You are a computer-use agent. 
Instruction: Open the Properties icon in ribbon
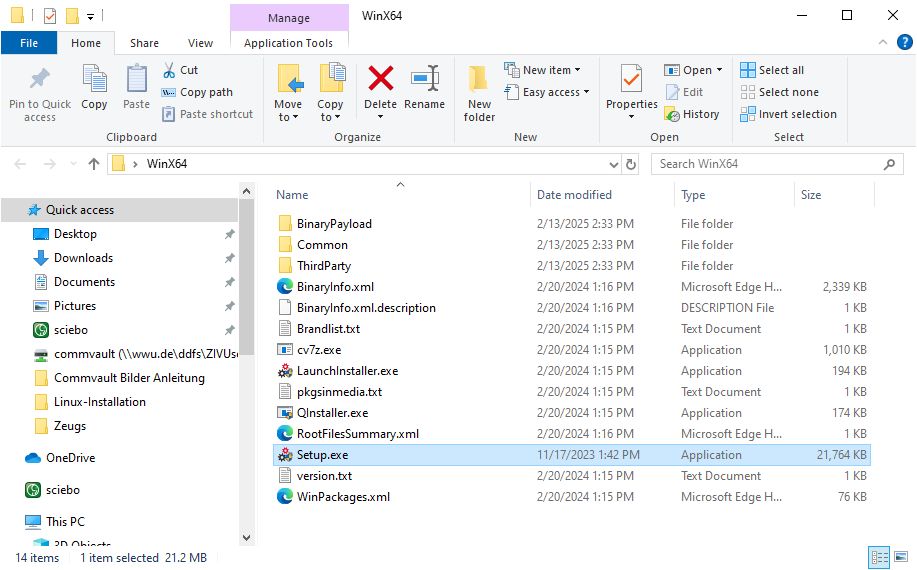coord(631,80)
